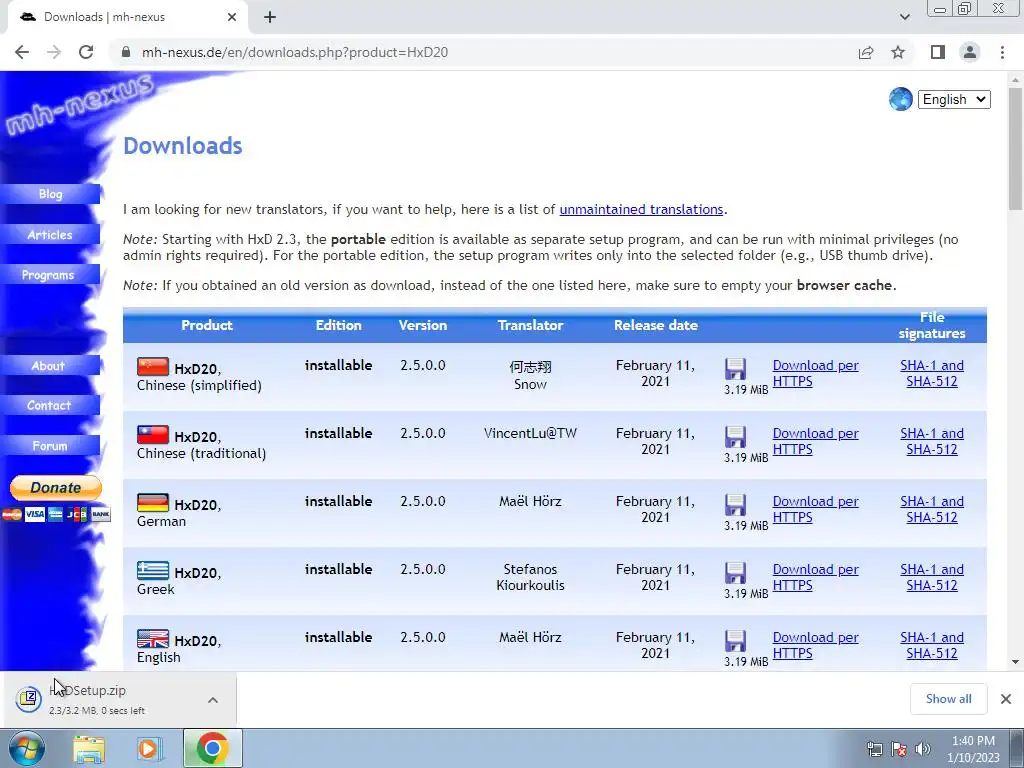Click the page vertical scrollbar thumb
Screen dimensions: 1024x768
pos(1015,149)
